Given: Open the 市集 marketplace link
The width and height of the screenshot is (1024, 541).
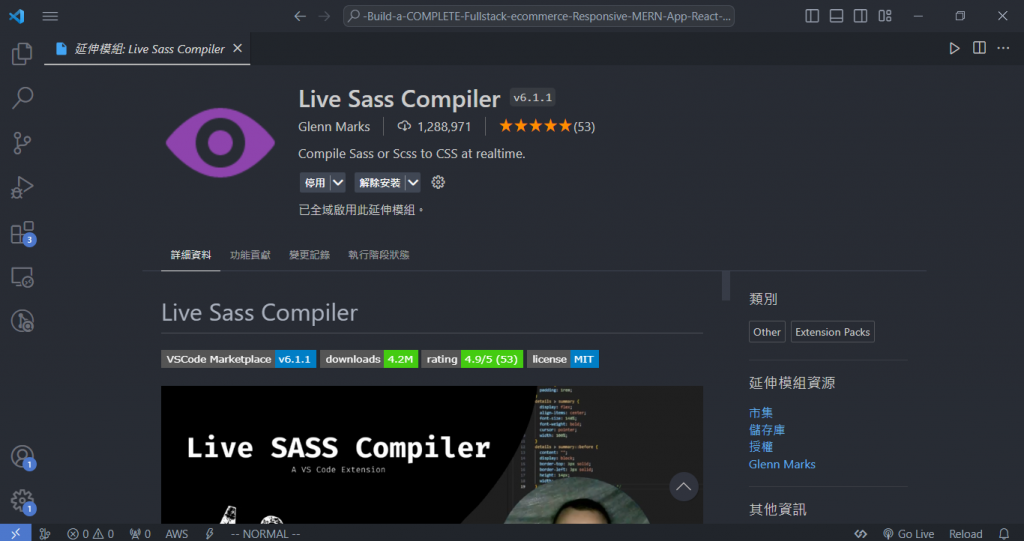Looking at the screenshot, I should (761, 413).
